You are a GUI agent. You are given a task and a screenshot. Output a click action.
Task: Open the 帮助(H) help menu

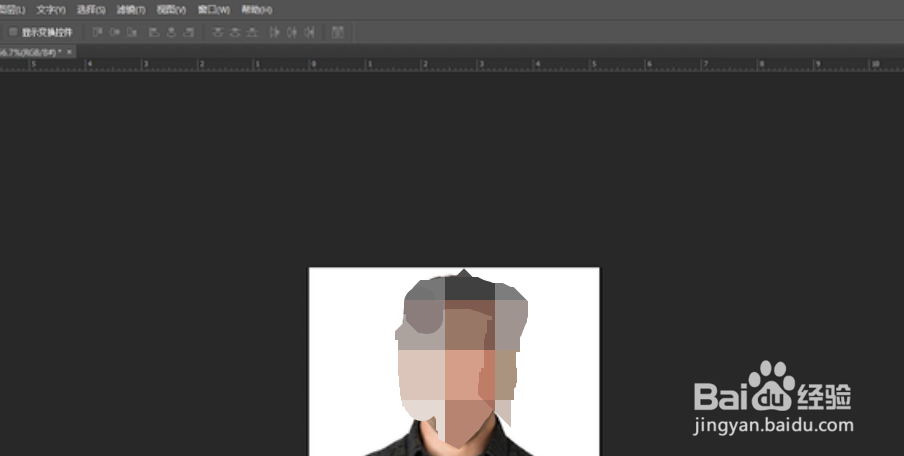point(257,10)
